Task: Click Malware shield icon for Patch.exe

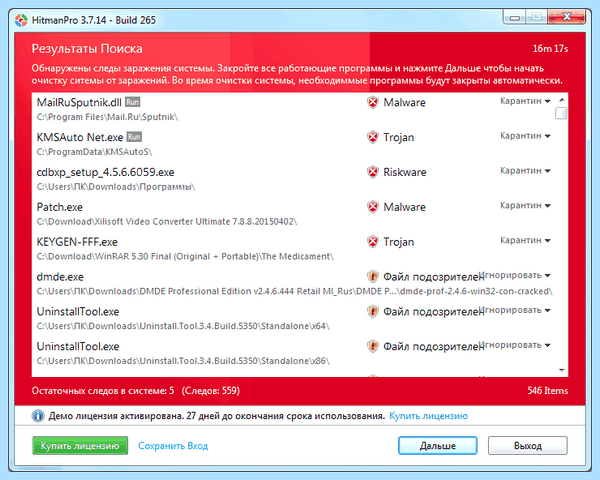Action: 372,207
